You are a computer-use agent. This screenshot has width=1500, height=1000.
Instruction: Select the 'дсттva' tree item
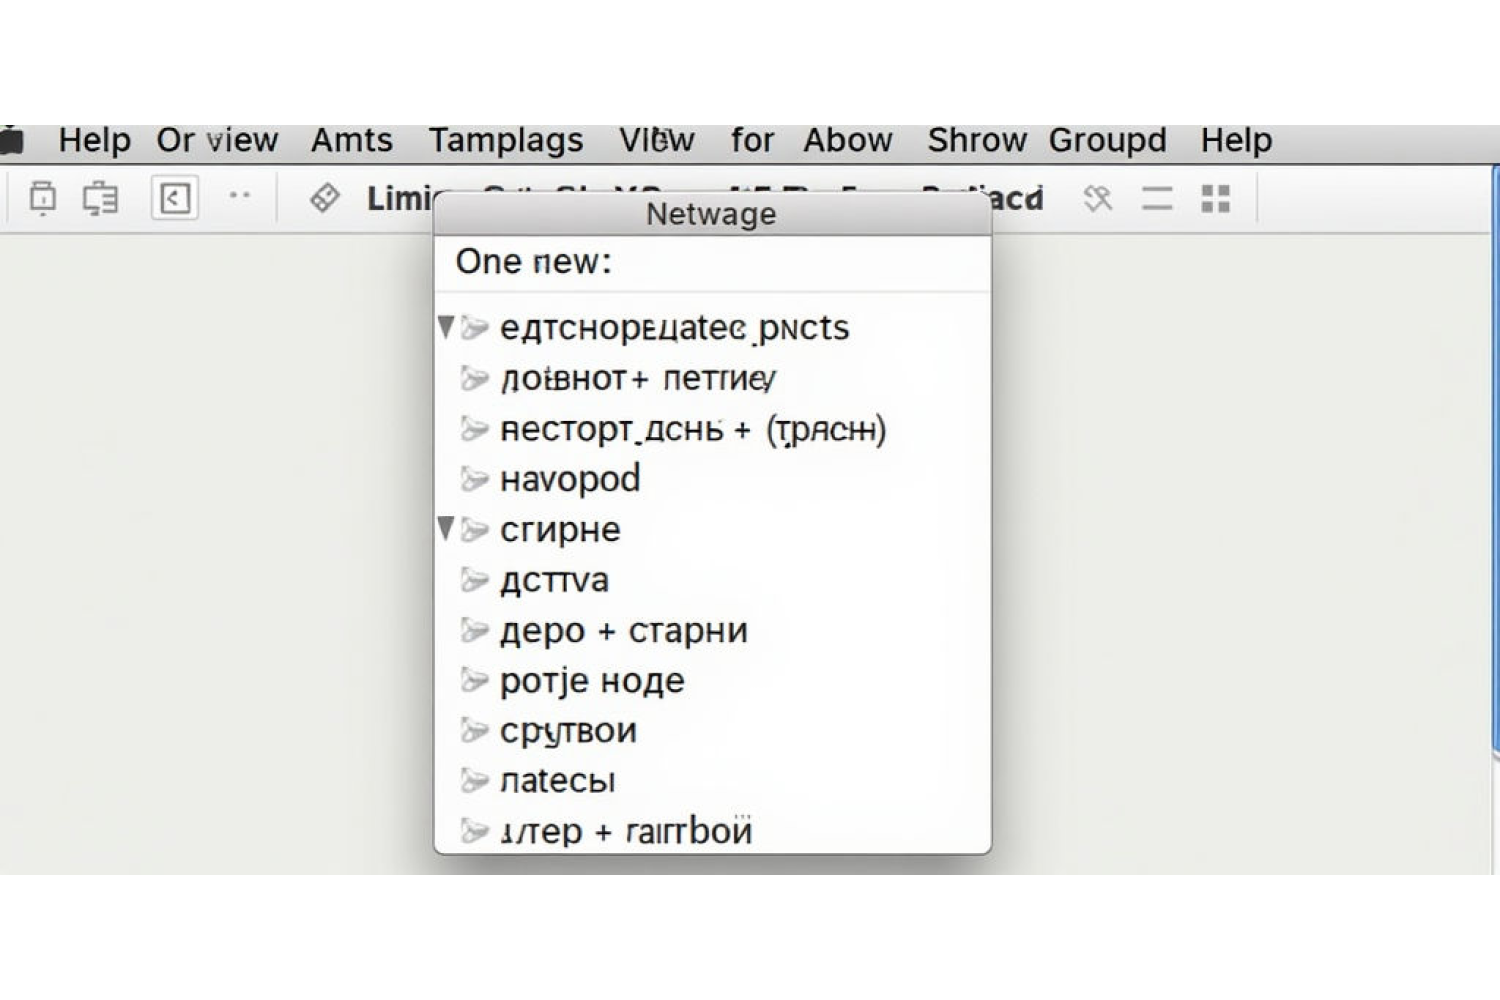pos(554,580)
